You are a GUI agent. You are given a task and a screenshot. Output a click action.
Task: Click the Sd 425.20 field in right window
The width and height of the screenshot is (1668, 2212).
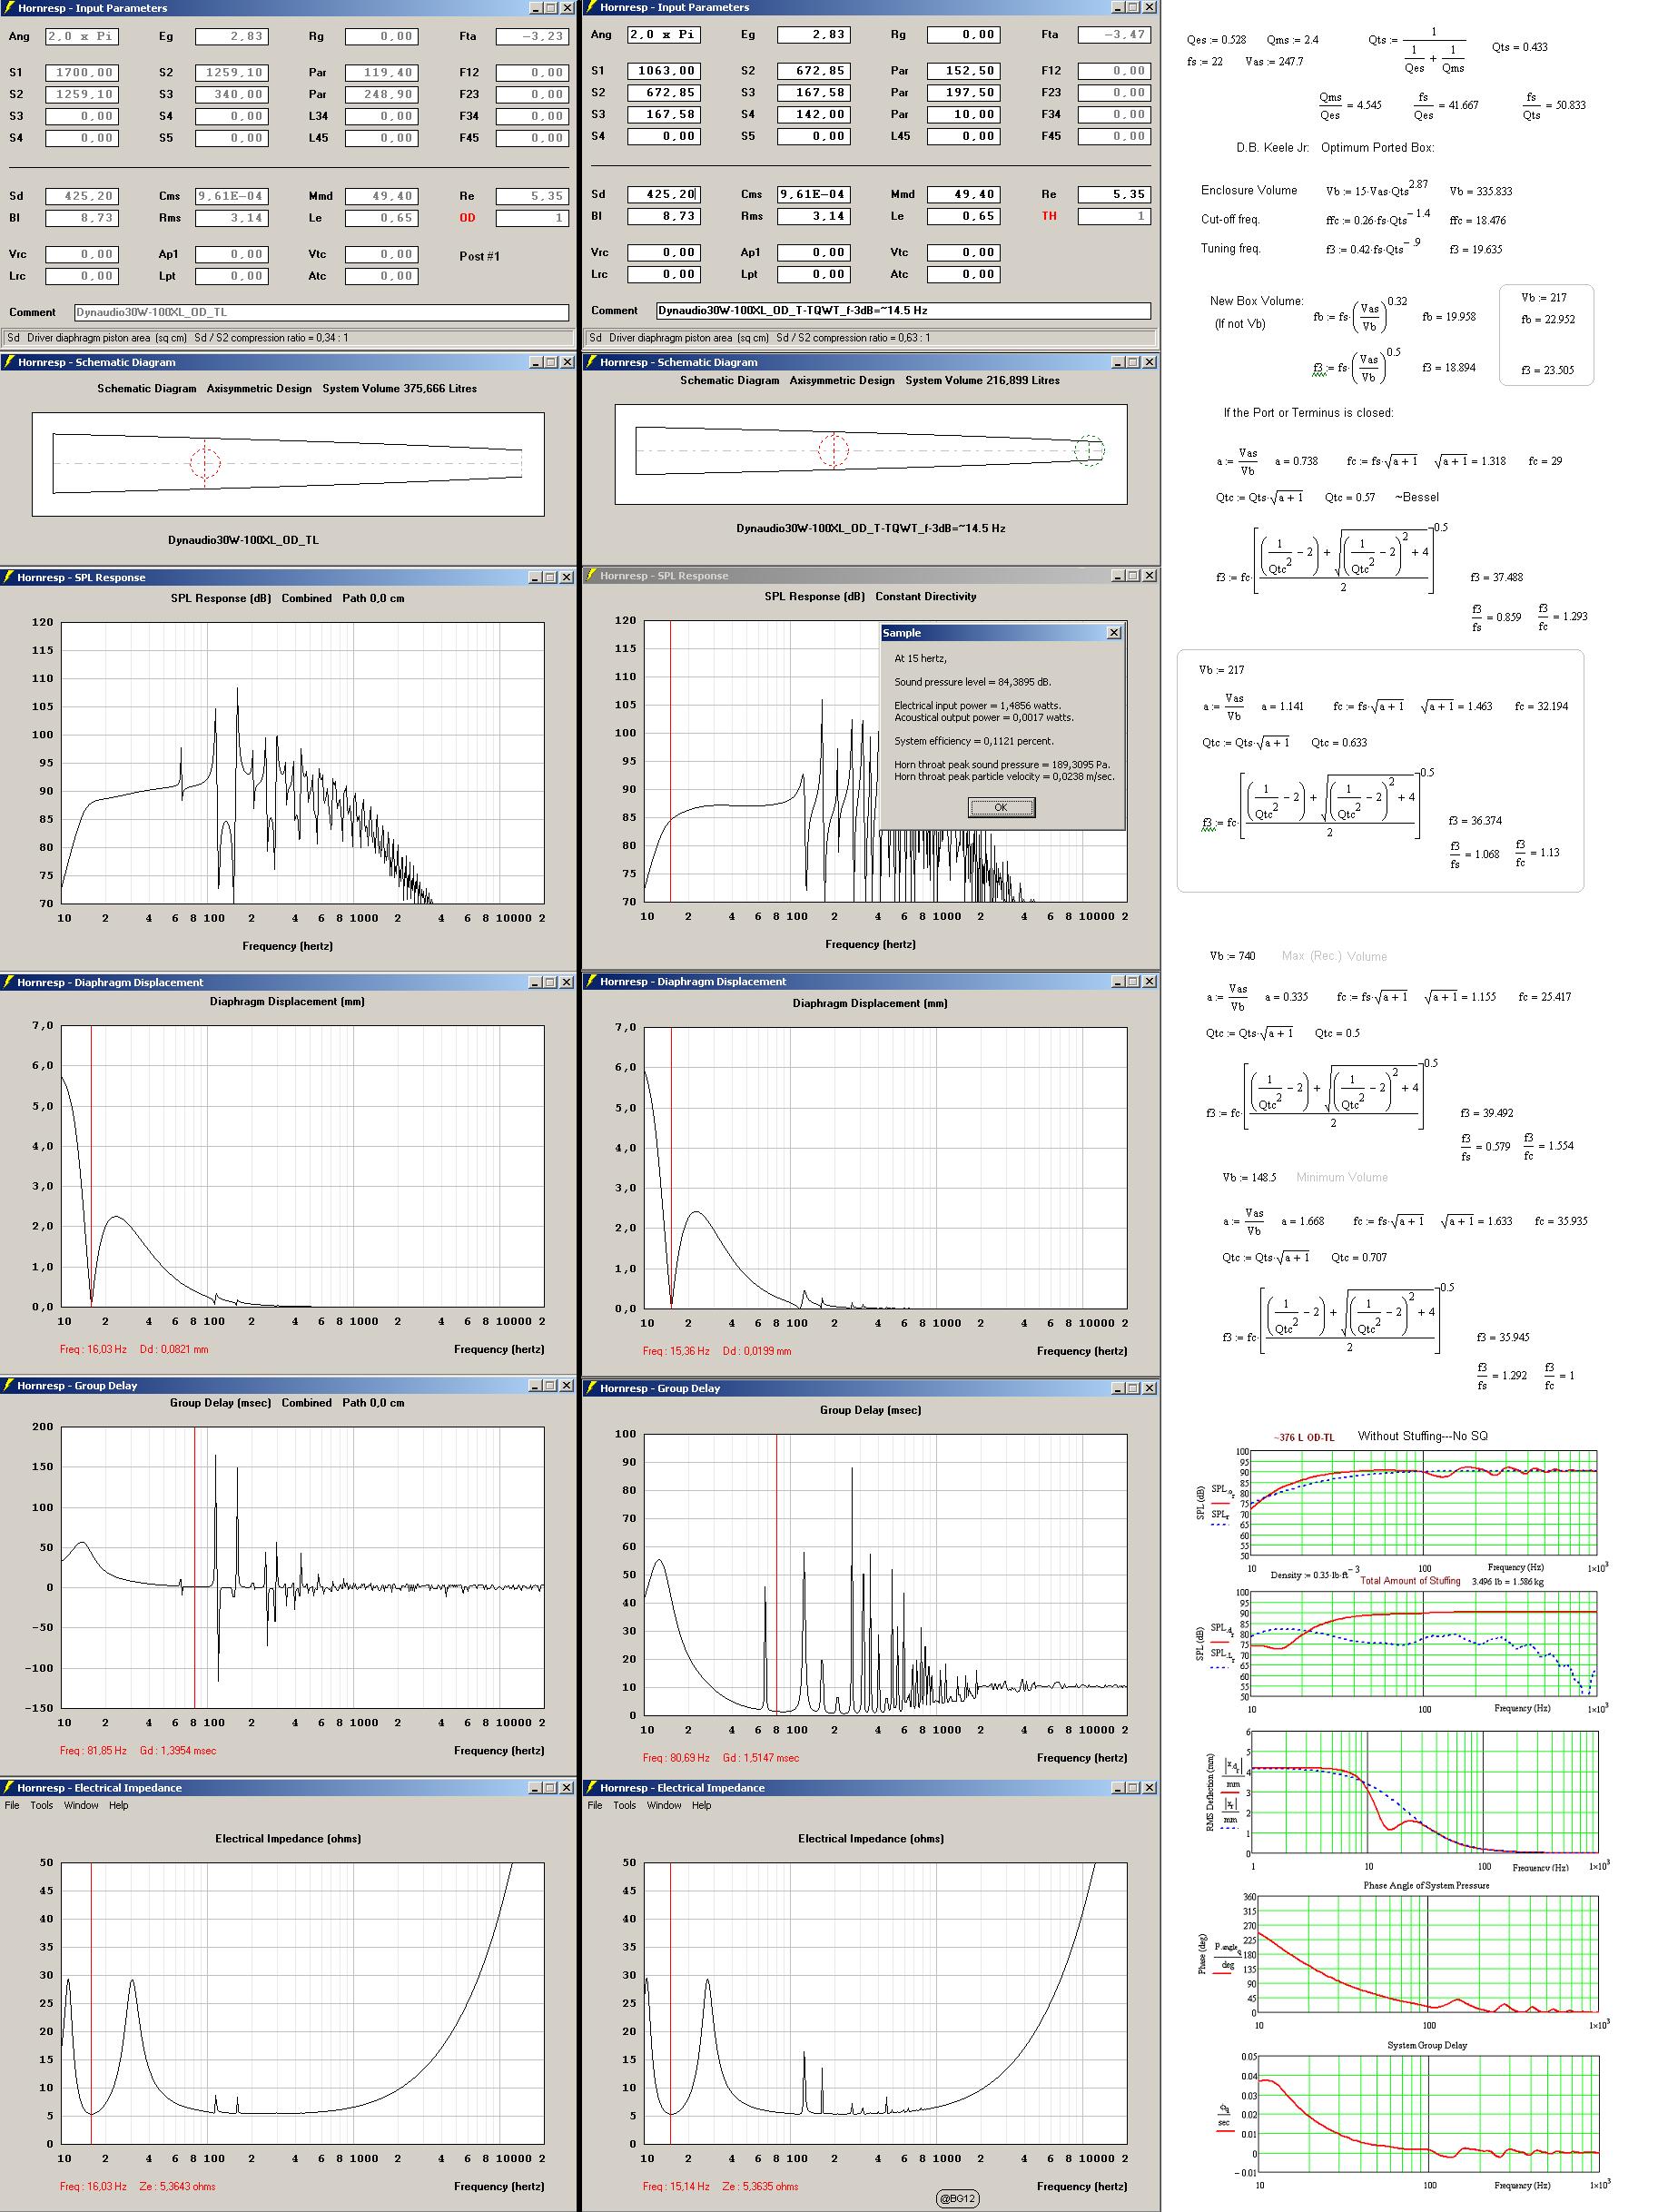tap(663, 194)
